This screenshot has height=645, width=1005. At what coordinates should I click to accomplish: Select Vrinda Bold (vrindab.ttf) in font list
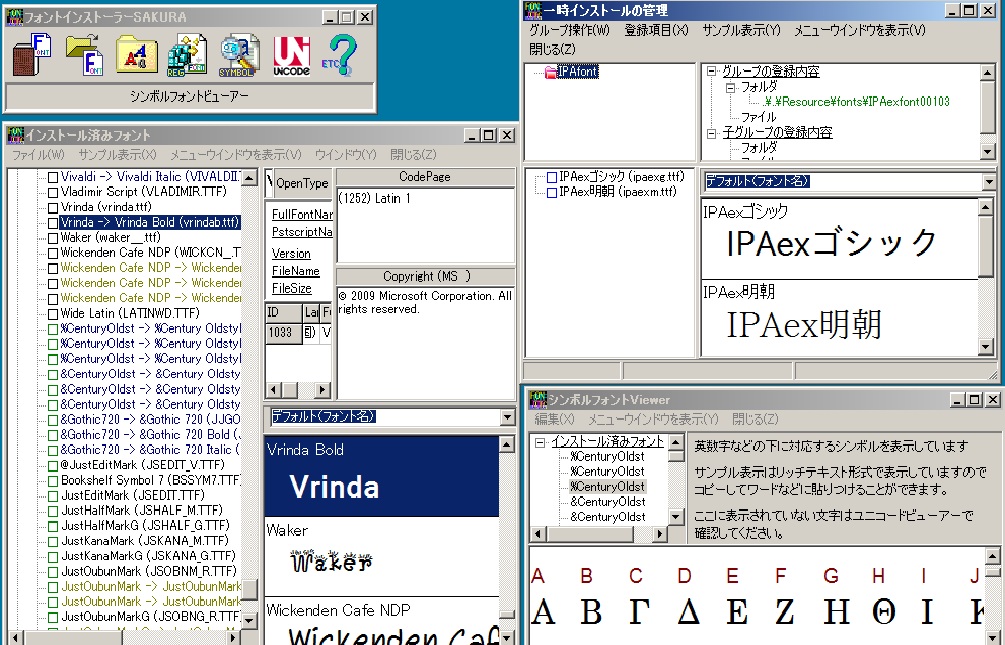pyautogui.click(x=150, y=222)
